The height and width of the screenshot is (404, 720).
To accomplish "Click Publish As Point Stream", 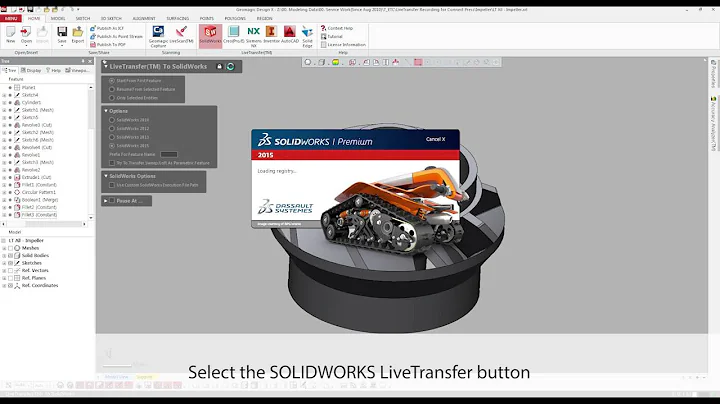I will pos(116,36).
